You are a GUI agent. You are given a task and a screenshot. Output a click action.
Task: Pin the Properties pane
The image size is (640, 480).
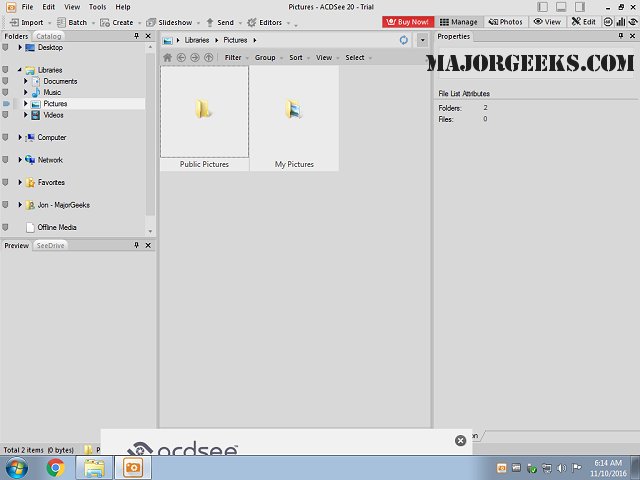[x=621, y=36]
